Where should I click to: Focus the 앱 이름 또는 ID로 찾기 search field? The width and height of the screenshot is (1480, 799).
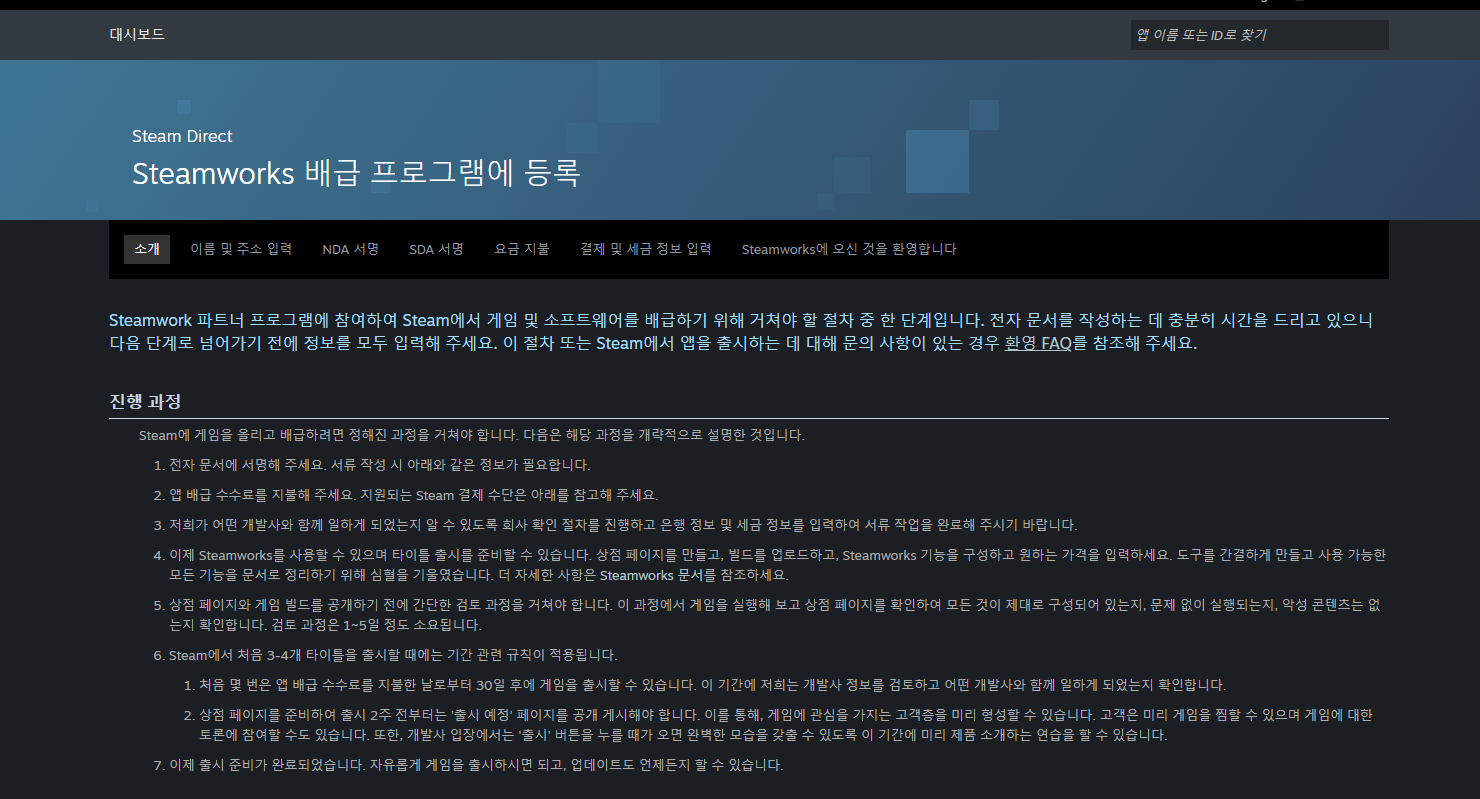coord(1259,35)
